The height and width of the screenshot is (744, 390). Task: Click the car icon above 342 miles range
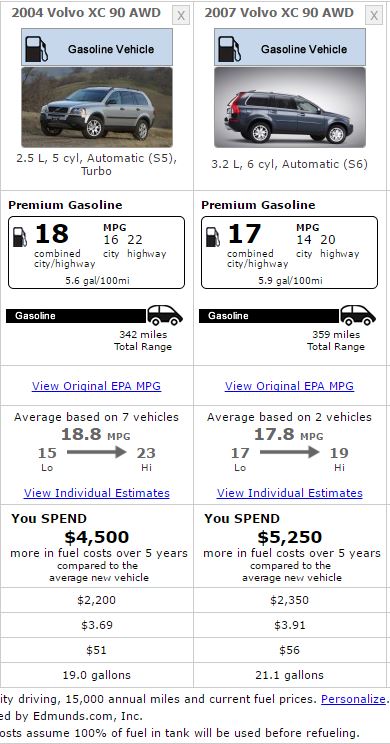click(x=165, y=315)
